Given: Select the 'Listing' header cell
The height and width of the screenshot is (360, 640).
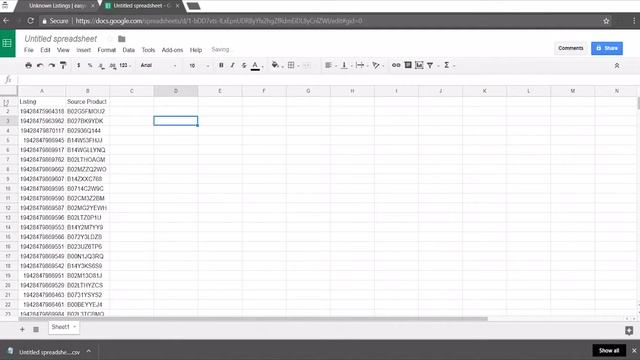Looking at the screenshot, I should pyautogui.click(x=42, y=102).
